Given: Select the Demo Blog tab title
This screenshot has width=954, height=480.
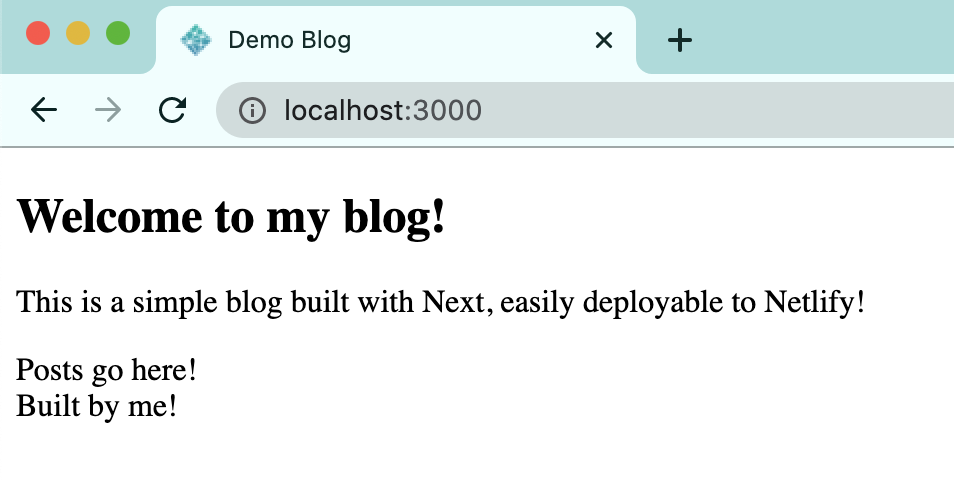Looking at the screenshot, I should 289,40.
